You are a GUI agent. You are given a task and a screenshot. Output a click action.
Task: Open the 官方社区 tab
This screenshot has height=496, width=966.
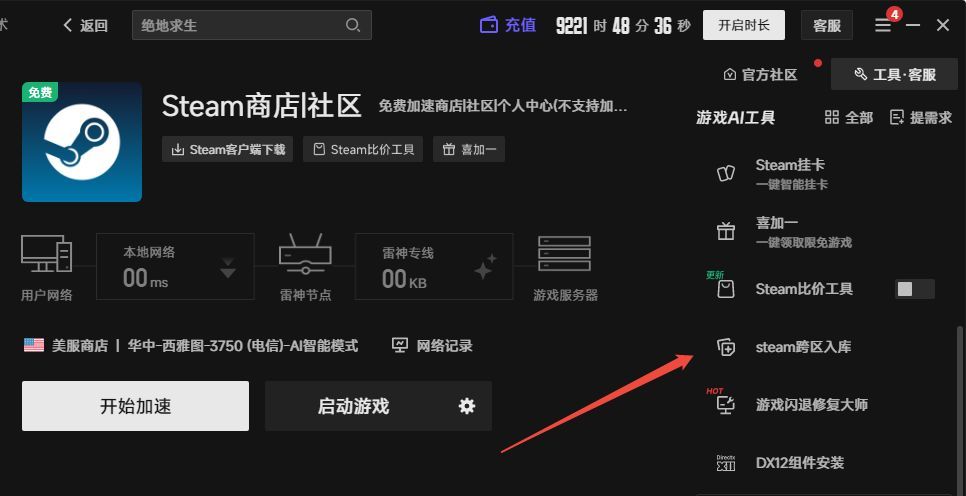click(x=761, y=75)
